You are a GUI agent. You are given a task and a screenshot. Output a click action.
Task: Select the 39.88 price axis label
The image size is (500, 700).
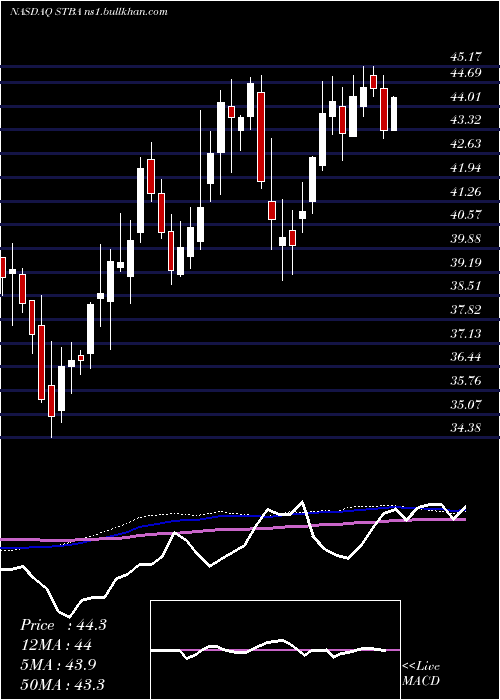pos(465,238)
